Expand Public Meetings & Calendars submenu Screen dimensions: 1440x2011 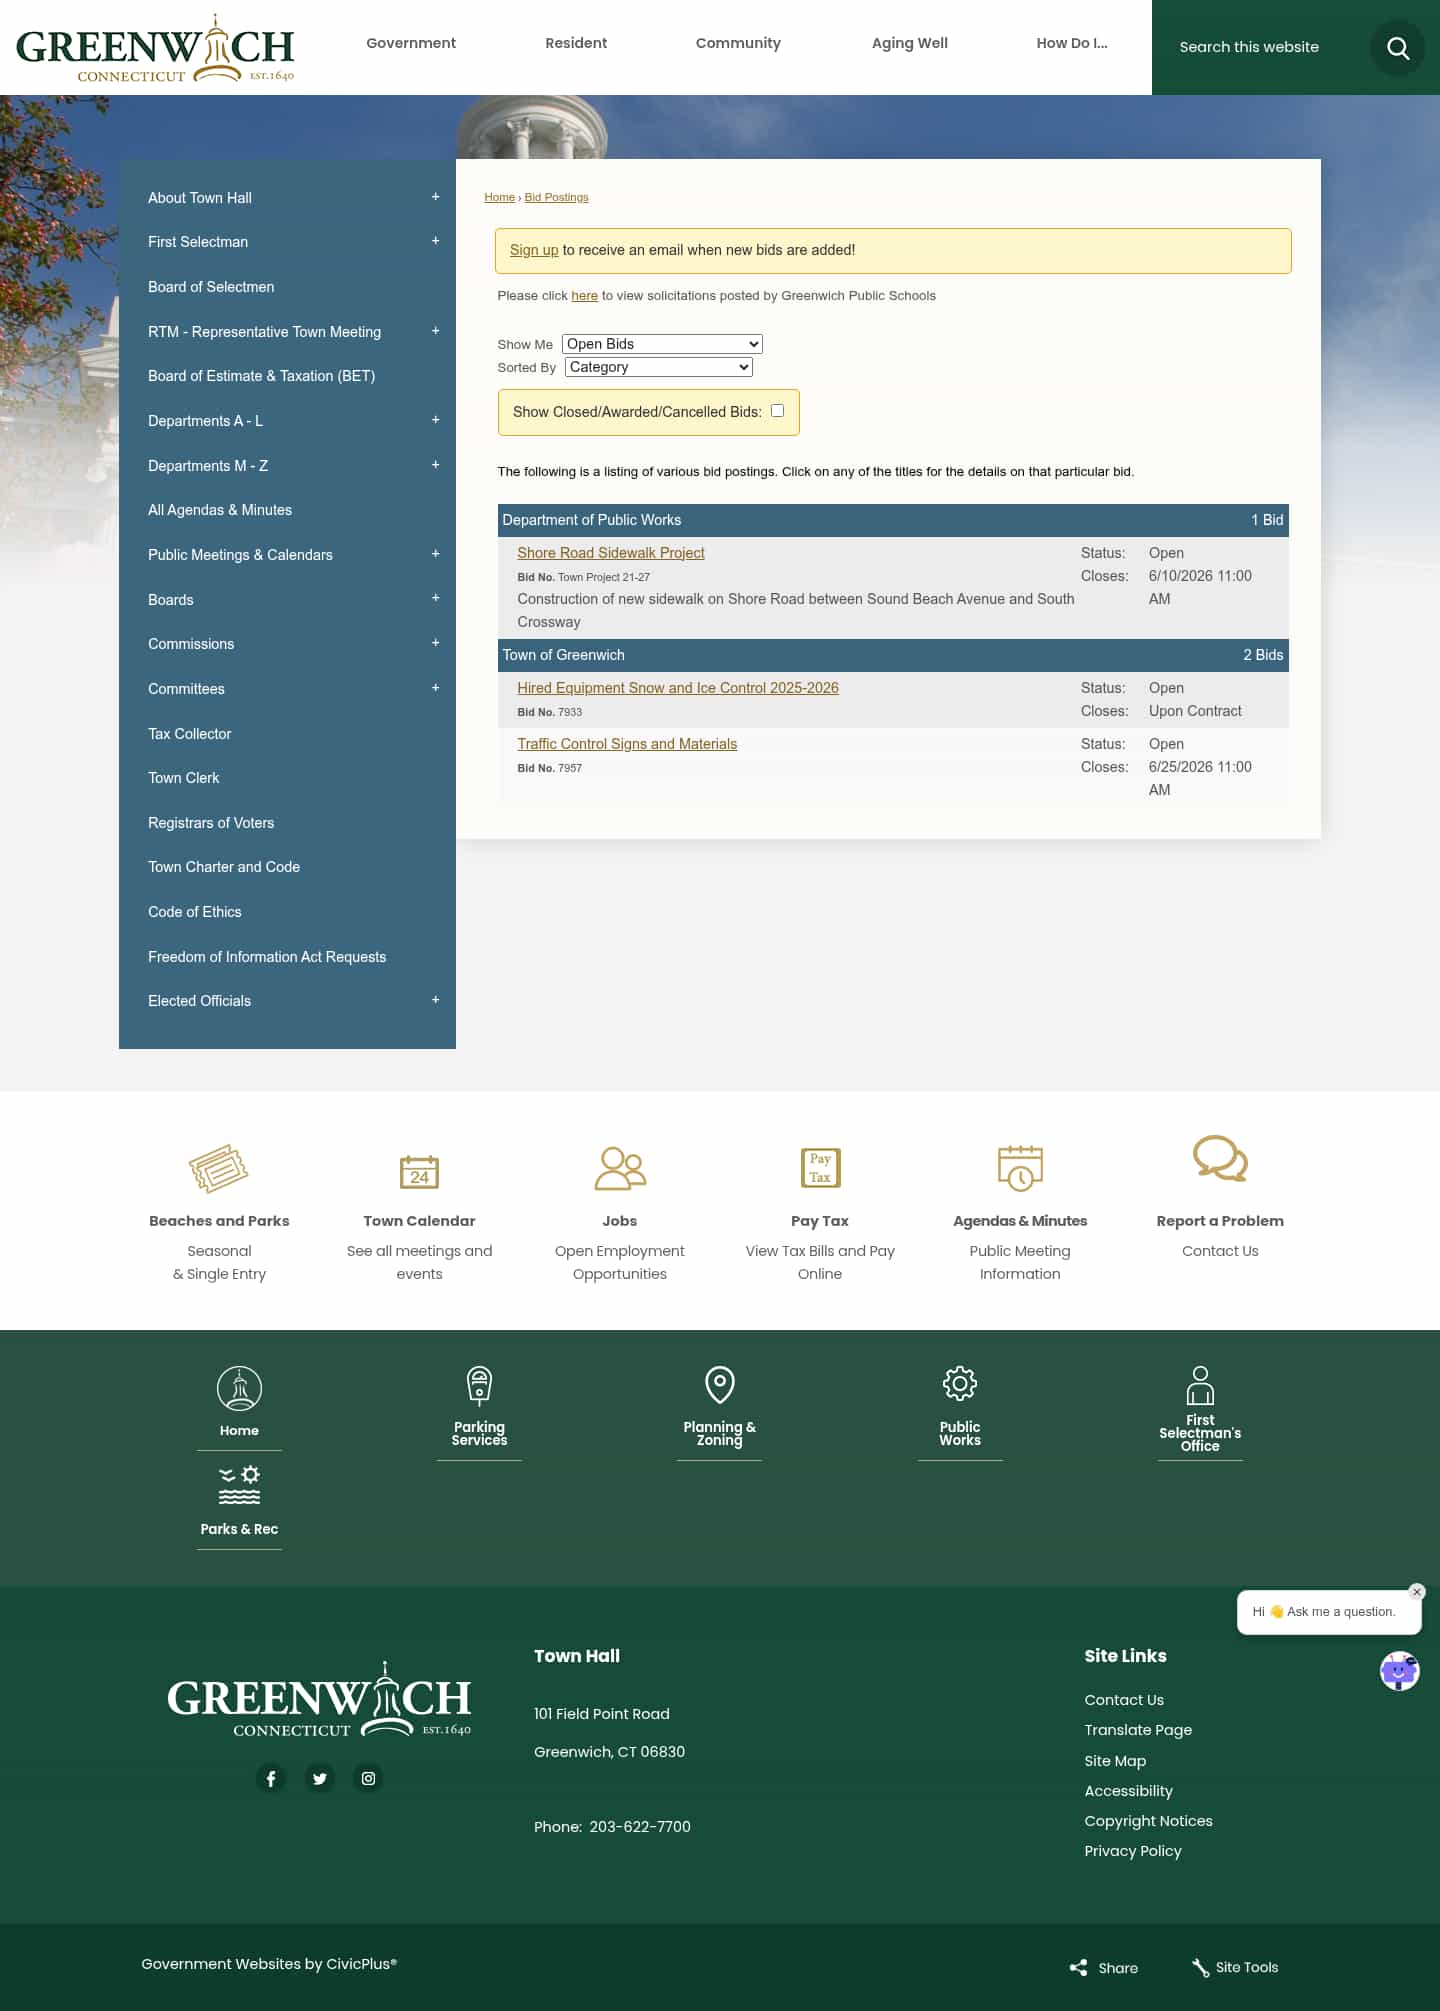tap(435, 554)
